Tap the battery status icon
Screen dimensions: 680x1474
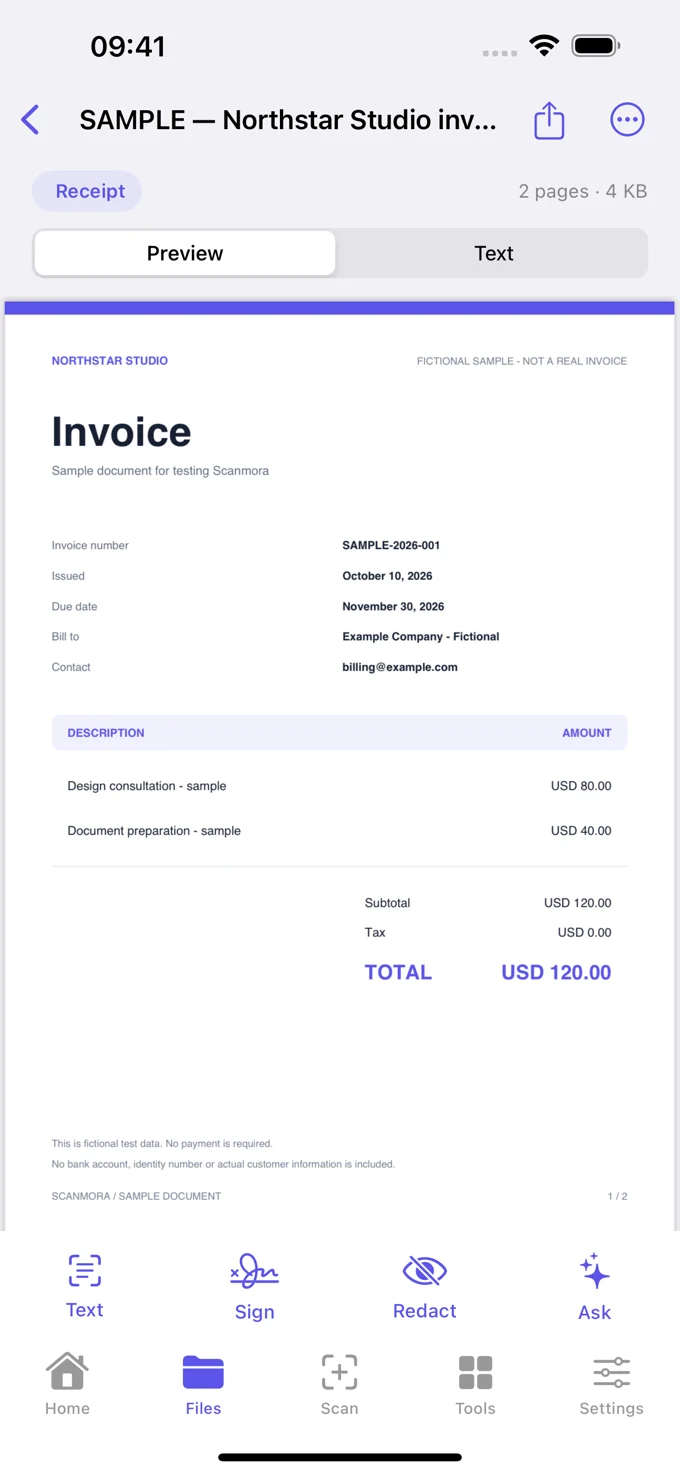(x=596, y=46)
